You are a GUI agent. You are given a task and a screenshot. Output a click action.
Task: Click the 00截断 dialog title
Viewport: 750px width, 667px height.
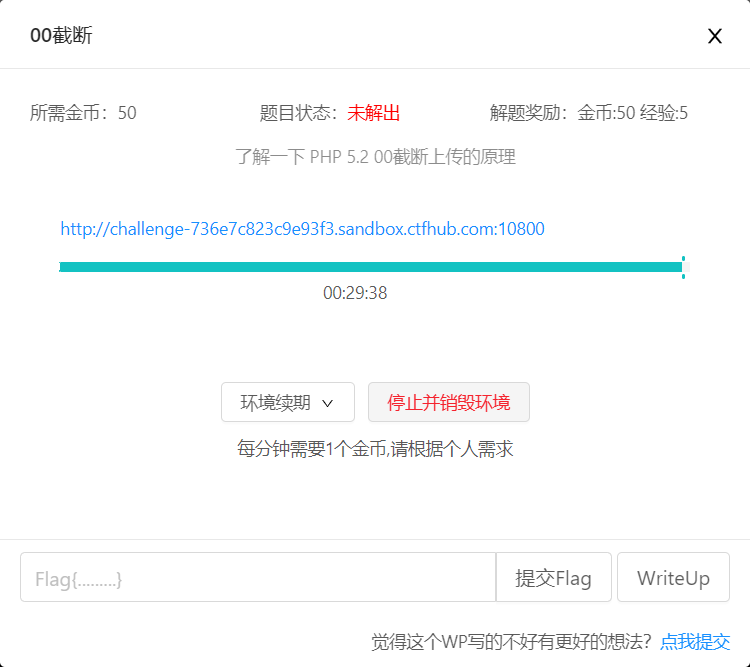61,36
